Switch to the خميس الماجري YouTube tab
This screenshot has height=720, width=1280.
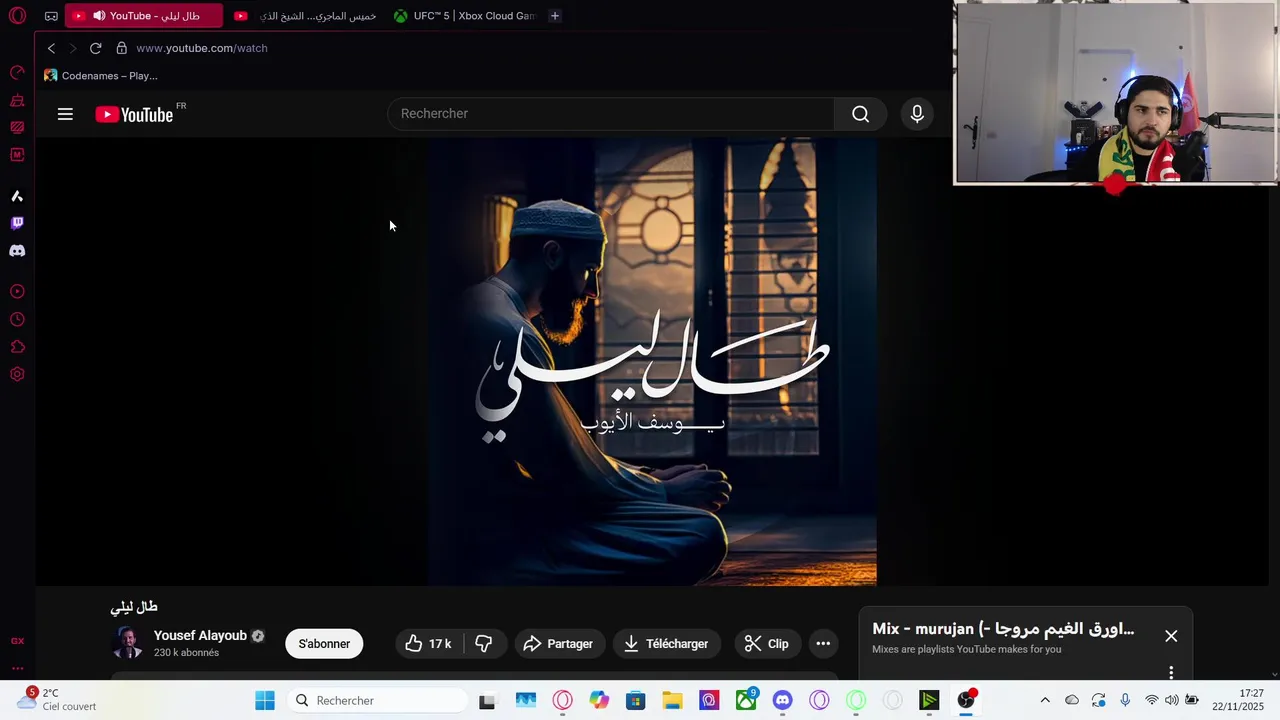click(305, 16)
